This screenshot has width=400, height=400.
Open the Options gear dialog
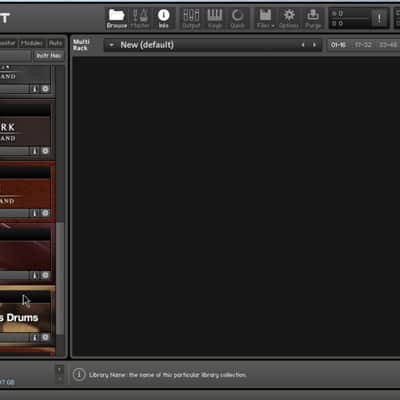coord(289,19)
